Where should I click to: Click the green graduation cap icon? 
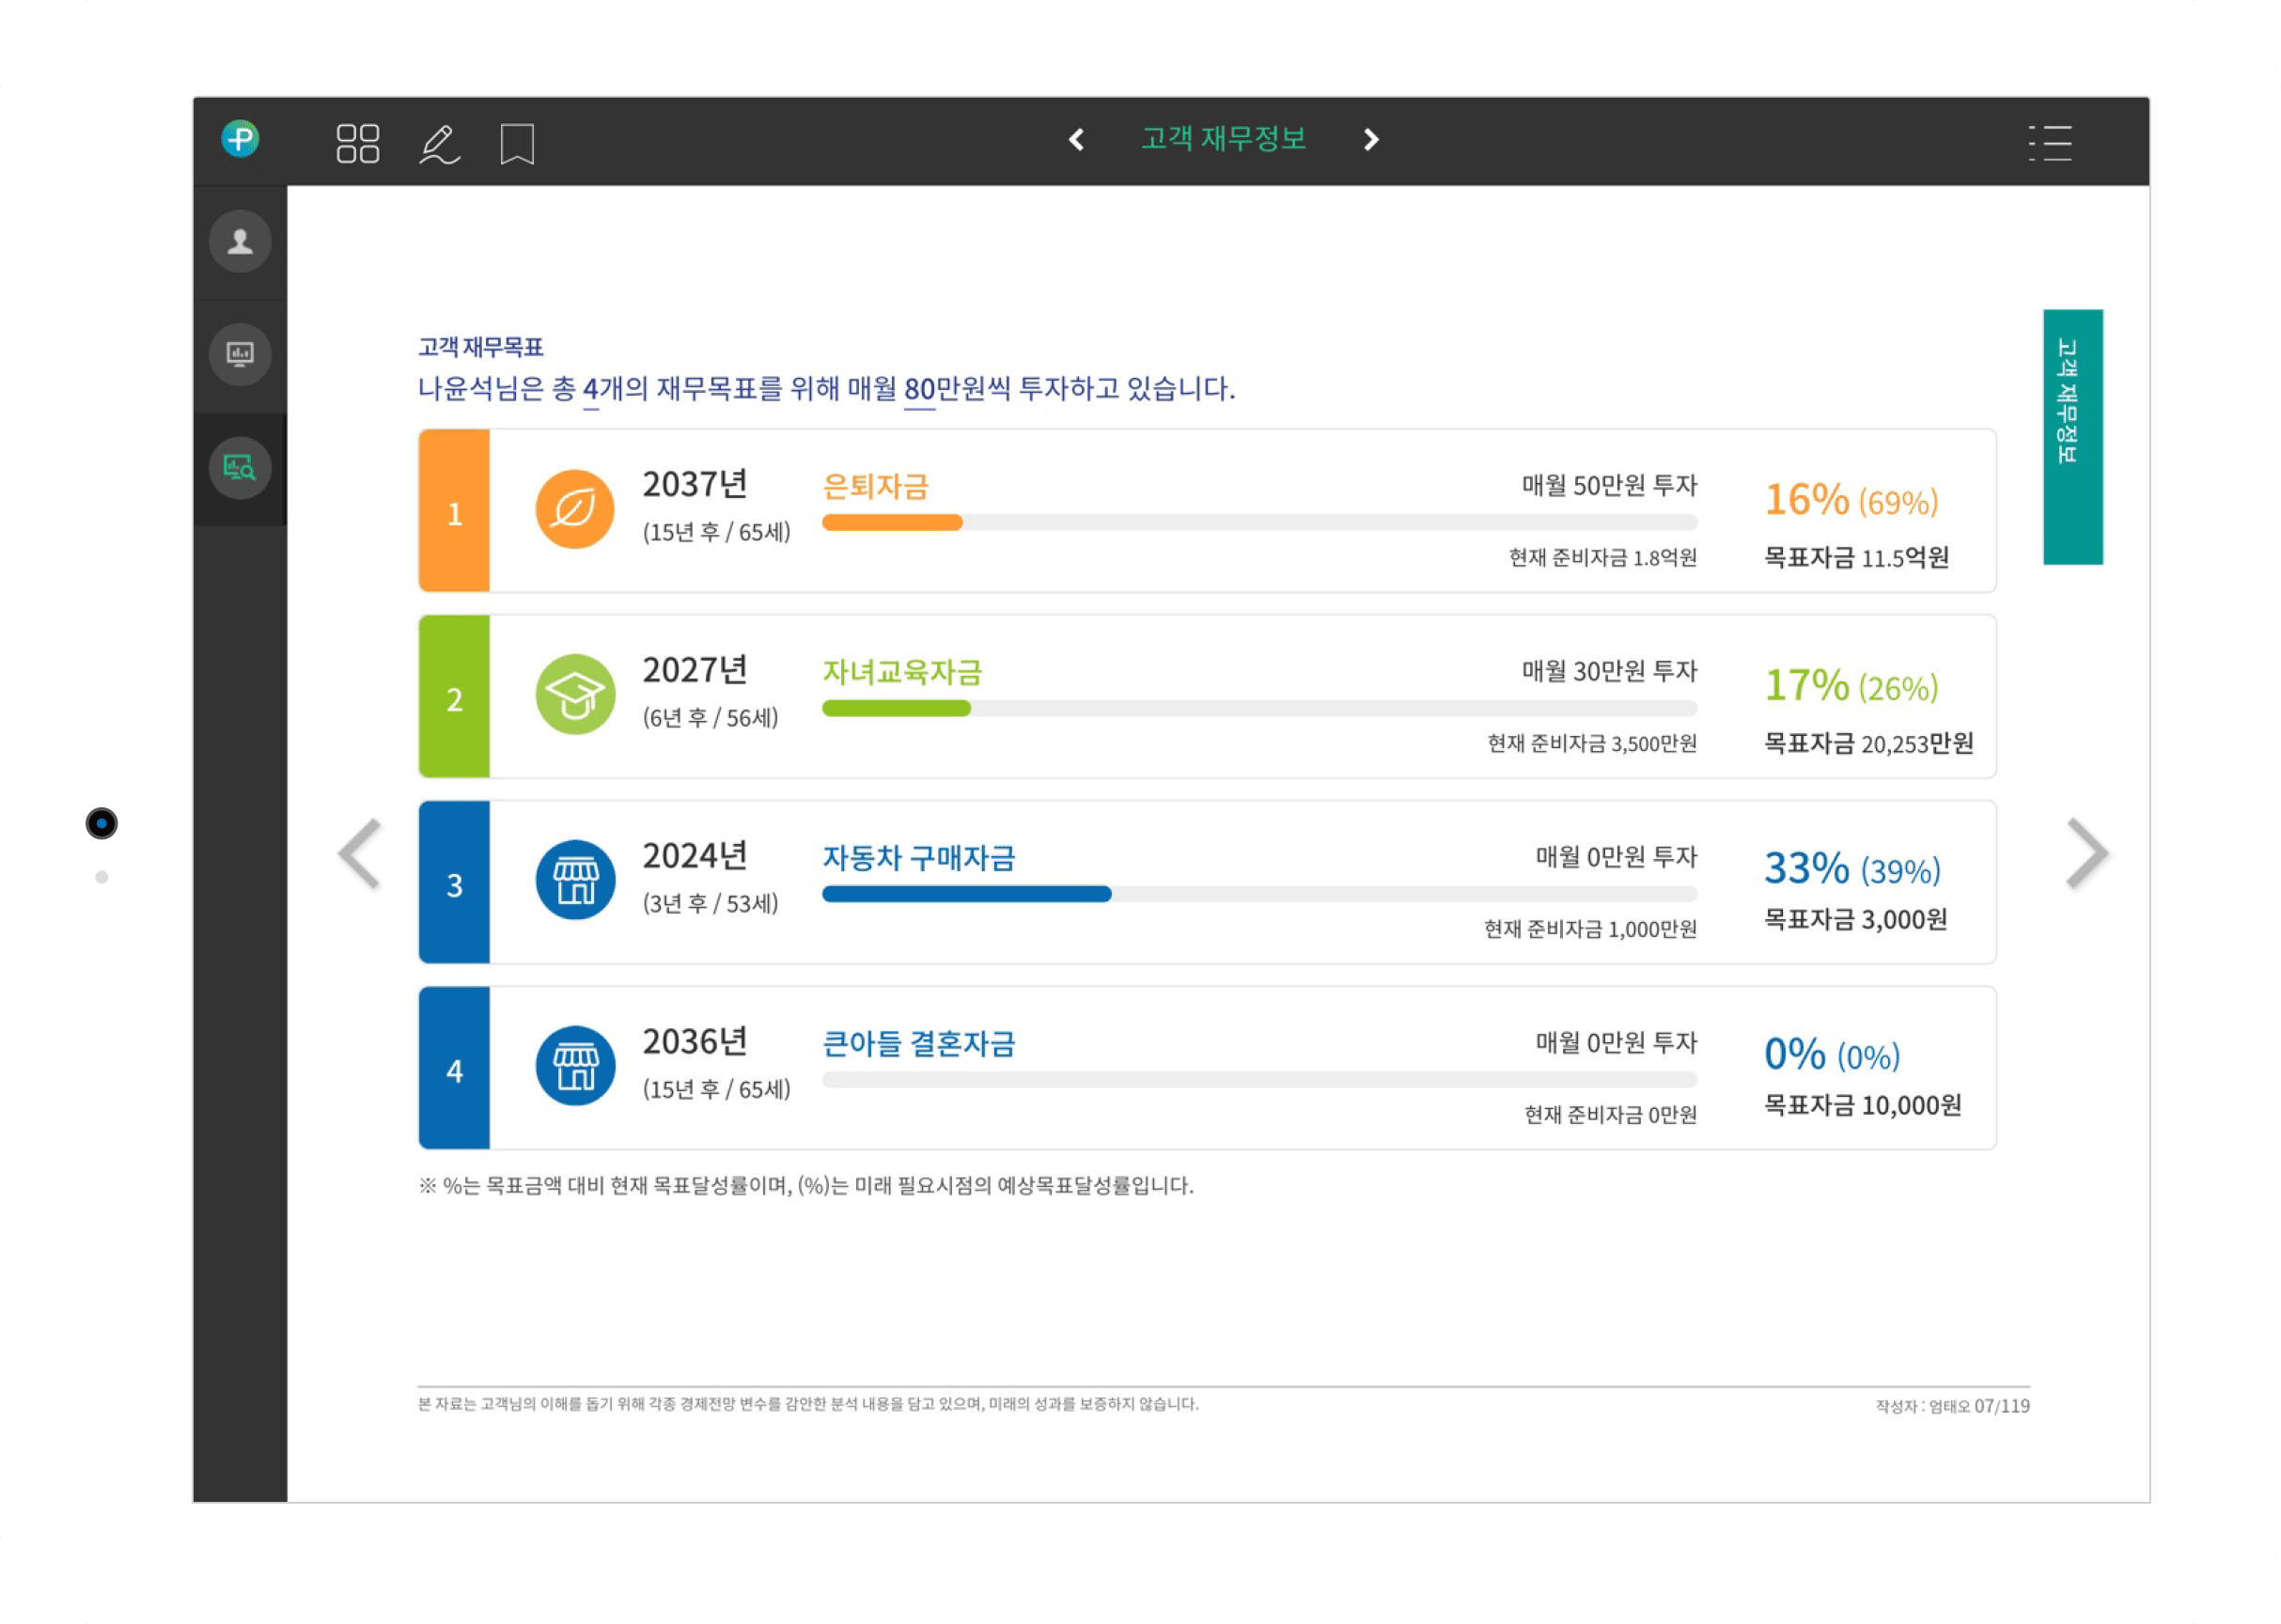(x=574, y=695)
